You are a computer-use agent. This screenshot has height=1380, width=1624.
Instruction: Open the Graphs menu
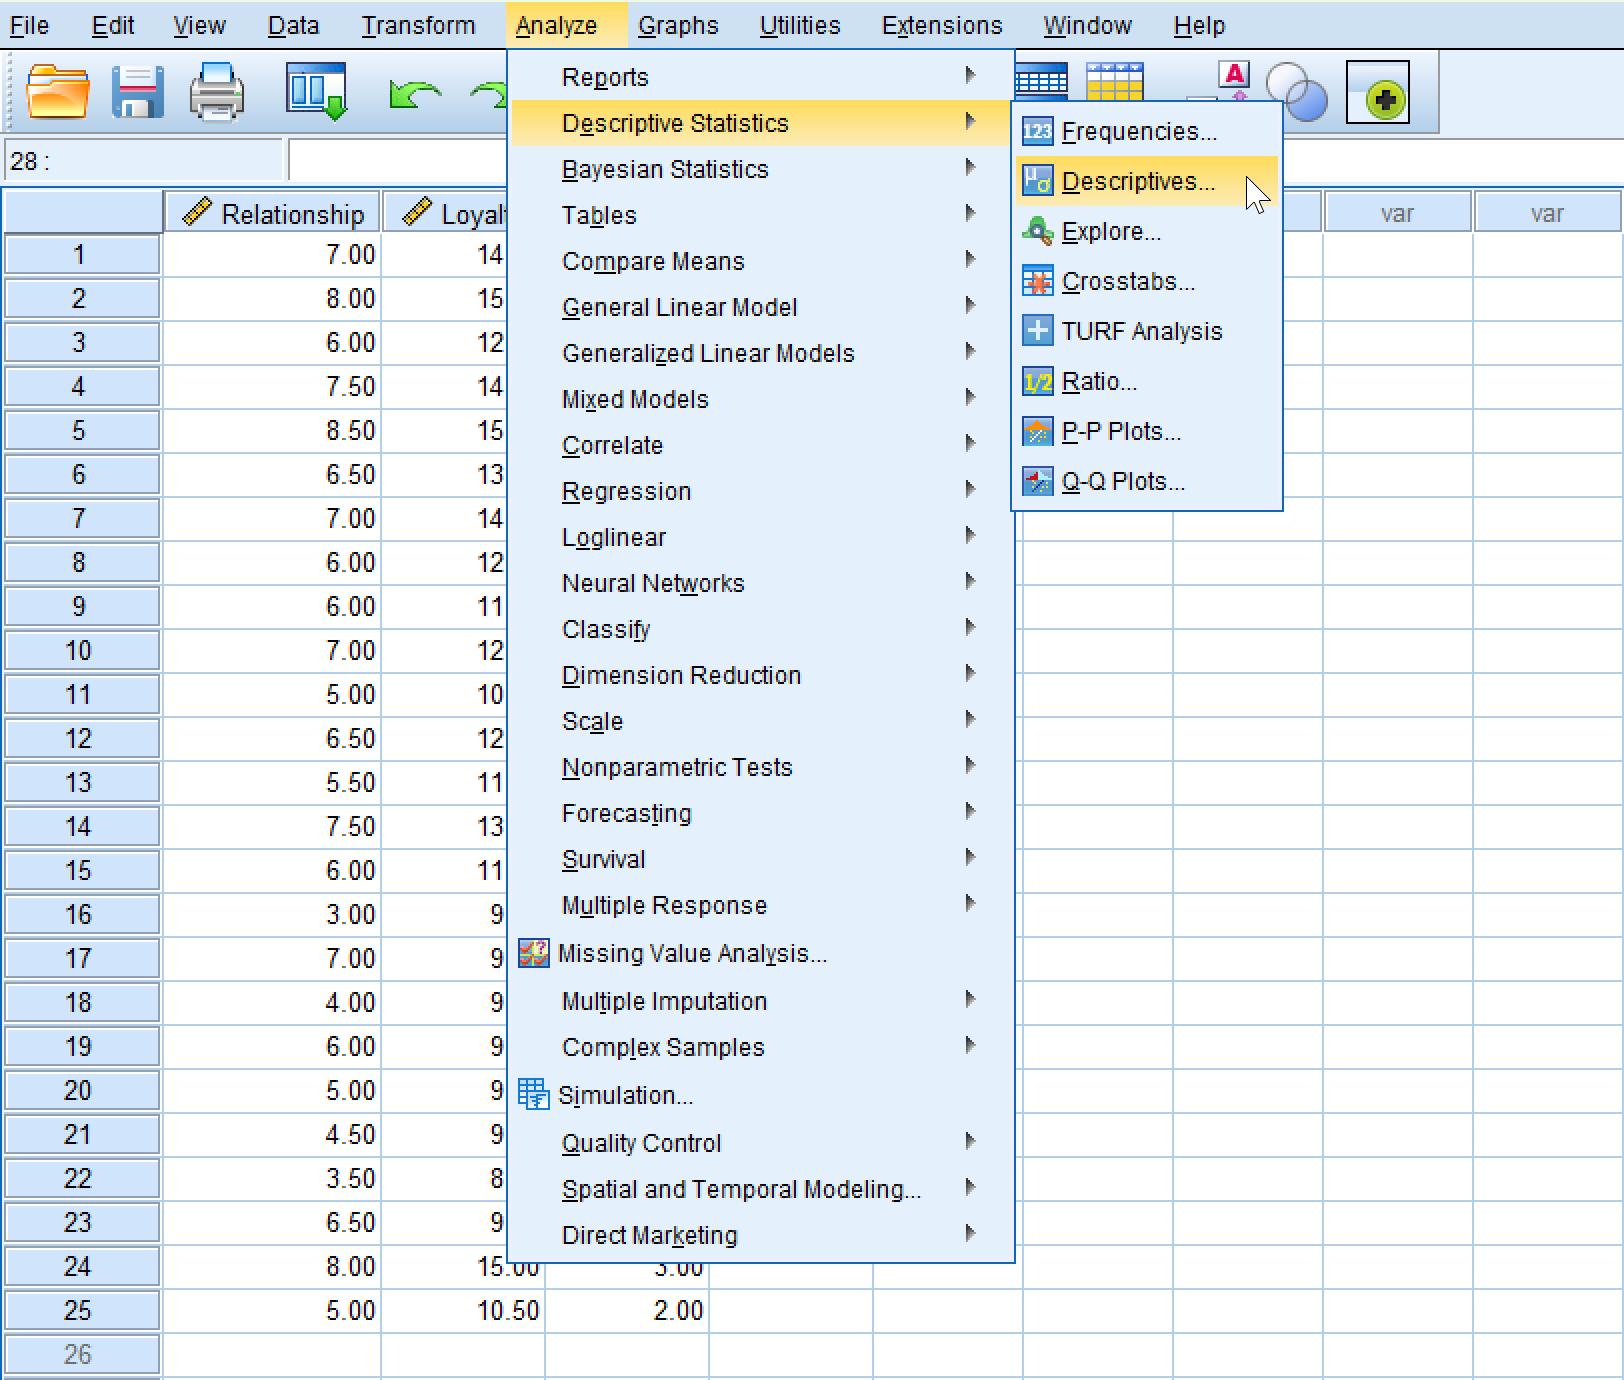[678, 25]
